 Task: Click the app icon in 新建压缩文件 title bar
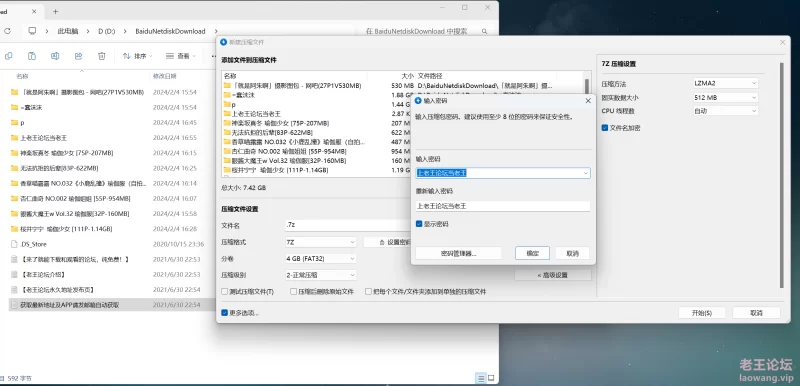pos(223,42)
